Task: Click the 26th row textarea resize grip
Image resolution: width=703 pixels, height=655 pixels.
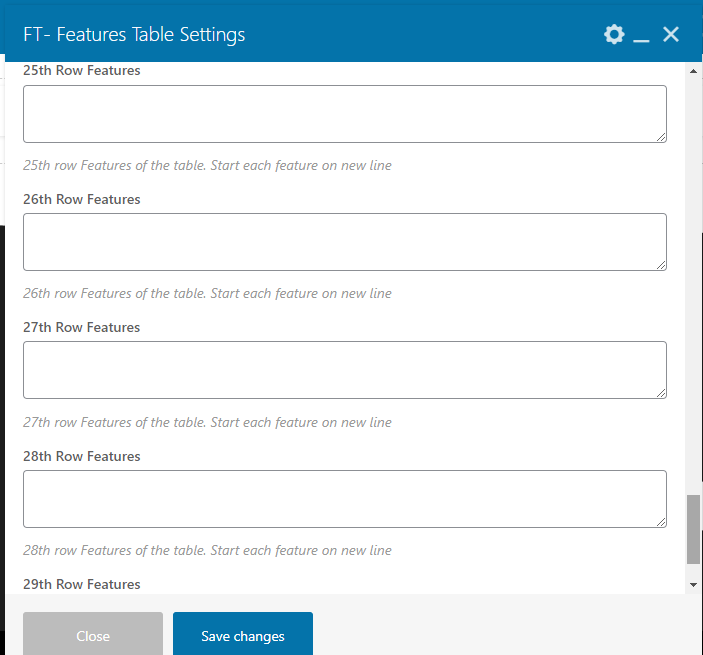Action: (x=661, y=265)
